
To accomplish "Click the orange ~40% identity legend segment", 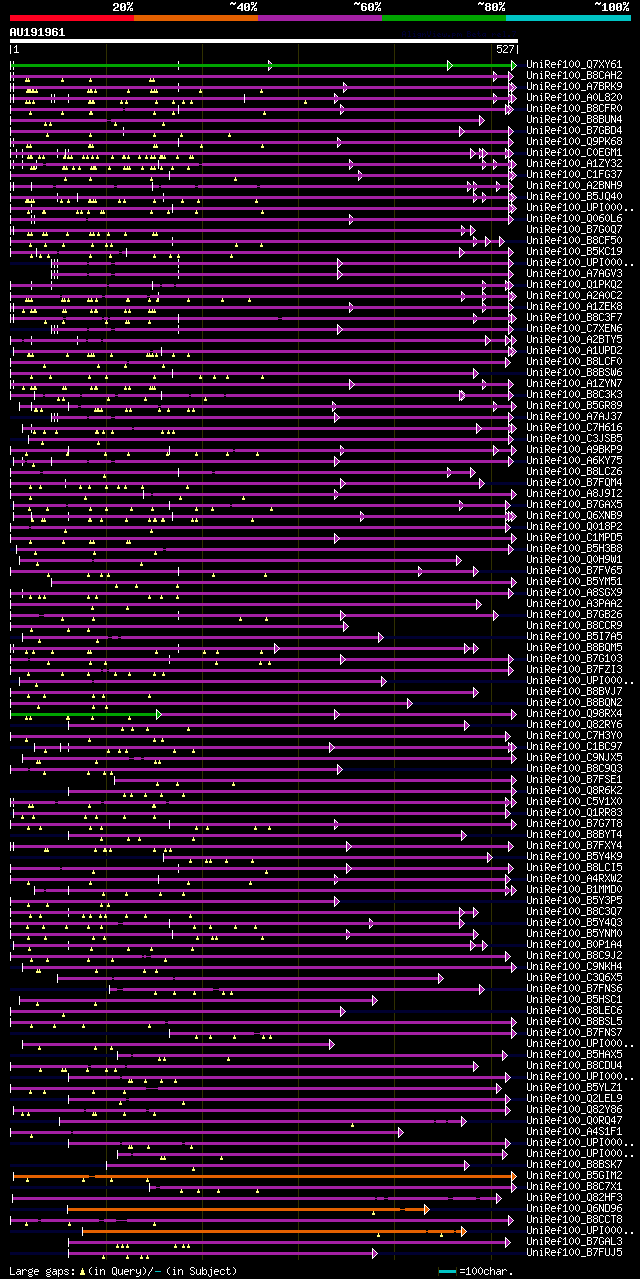I will [196, 18].
